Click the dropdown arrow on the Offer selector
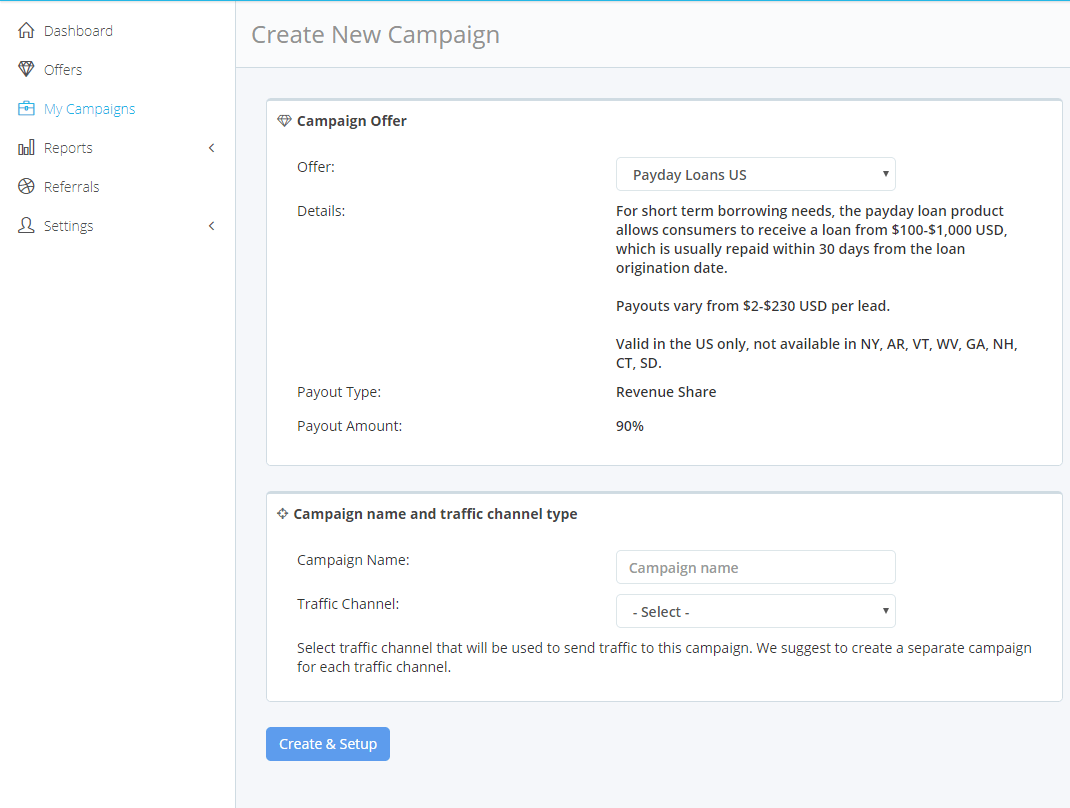This screenshot has width=1070, height=808. pyautogui.click(x=885, y=173)
